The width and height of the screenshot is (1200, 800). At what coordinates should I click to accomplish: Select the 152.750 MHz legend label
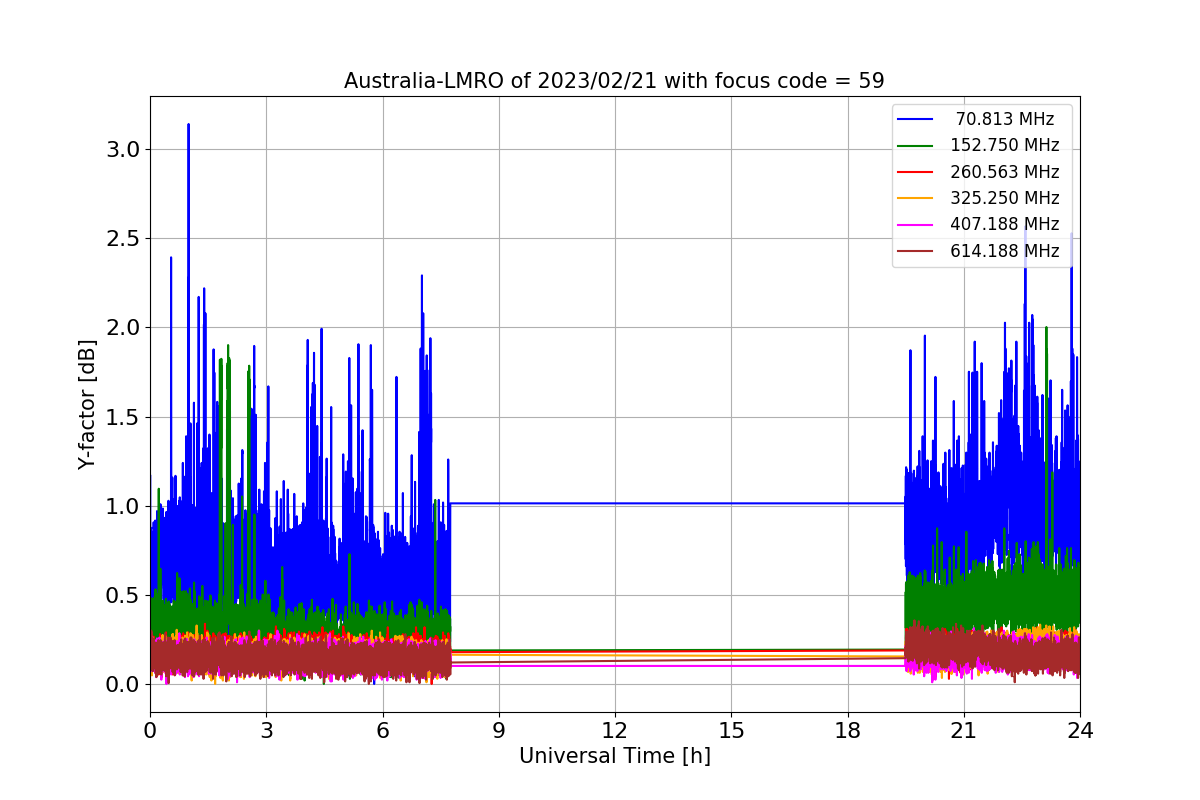click(x=1005, y=145)
